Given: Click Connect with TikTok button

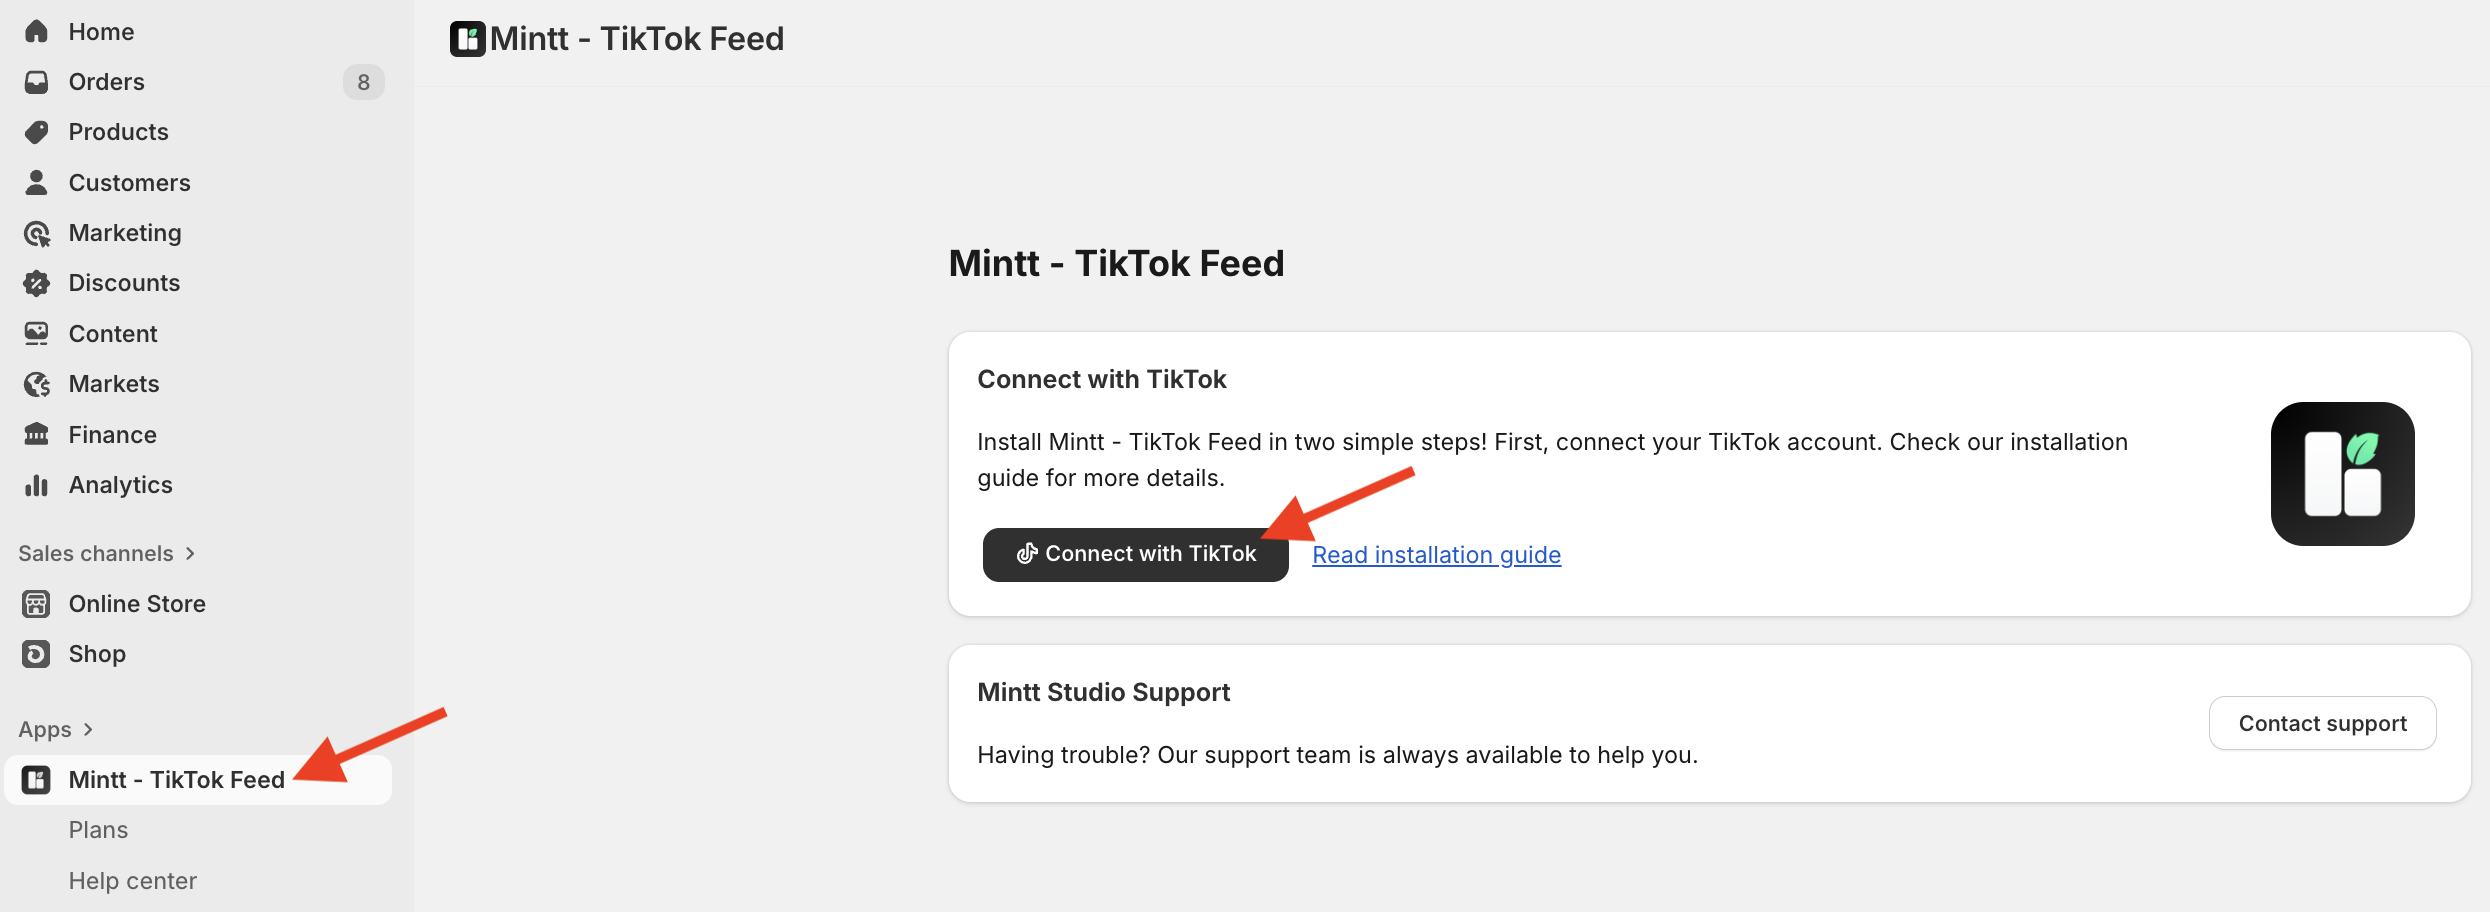Looking at the screenshot, I should coord(1135,553).
